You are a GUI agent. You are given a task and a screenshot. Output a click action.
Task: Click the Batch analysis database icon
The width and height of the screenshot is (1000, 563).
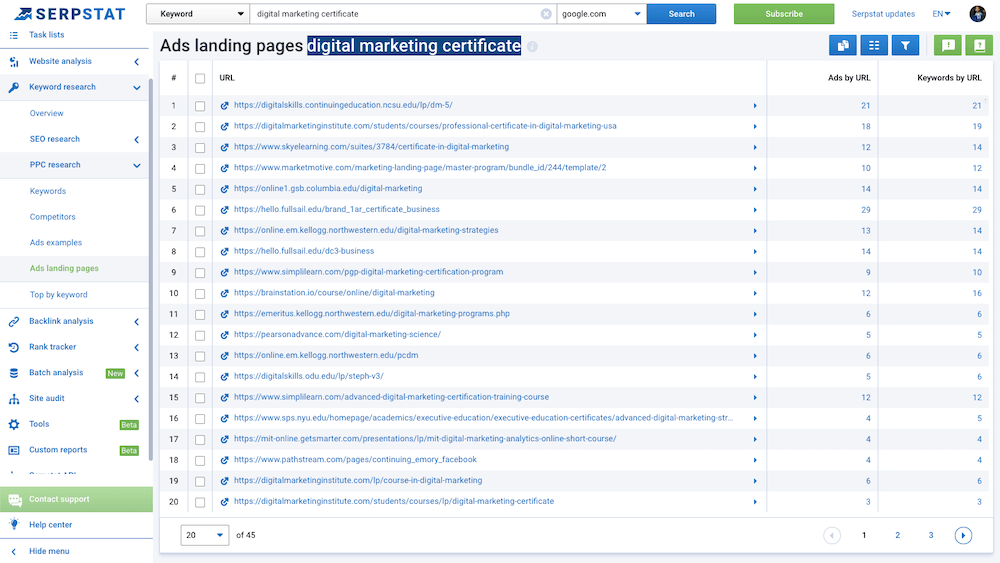tap(14, 373)
